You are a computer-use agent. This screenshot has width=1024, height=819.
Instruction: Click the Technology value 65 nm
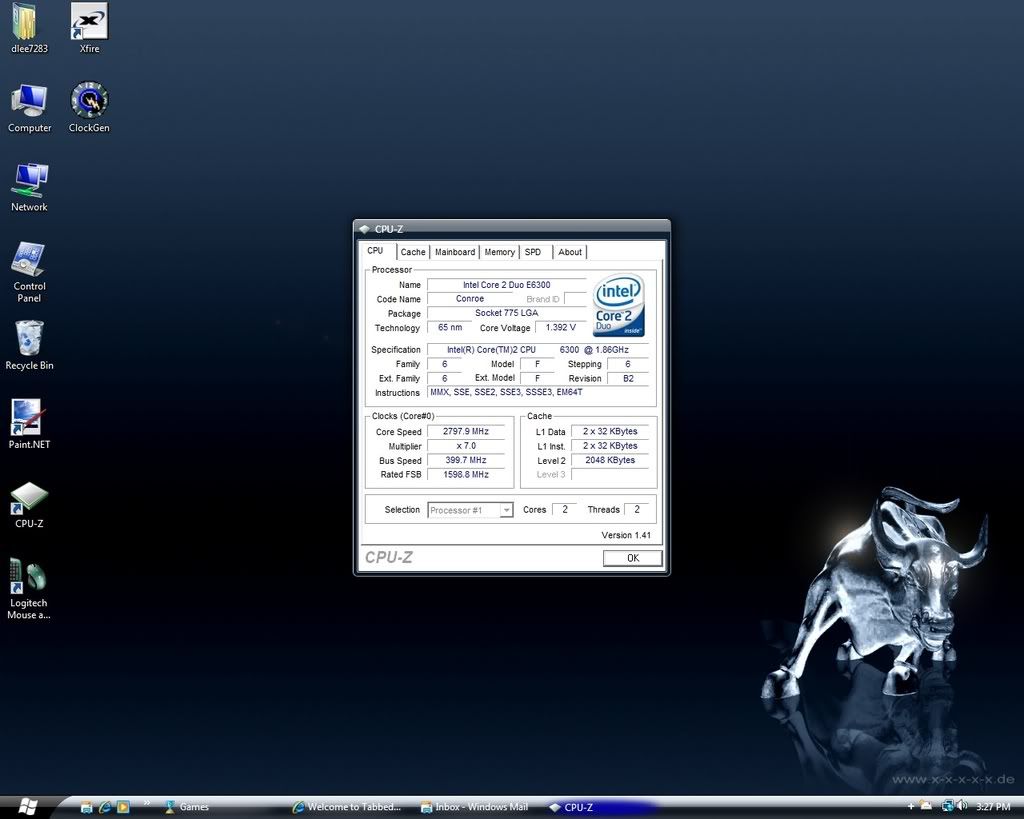[x=450, y=327]
